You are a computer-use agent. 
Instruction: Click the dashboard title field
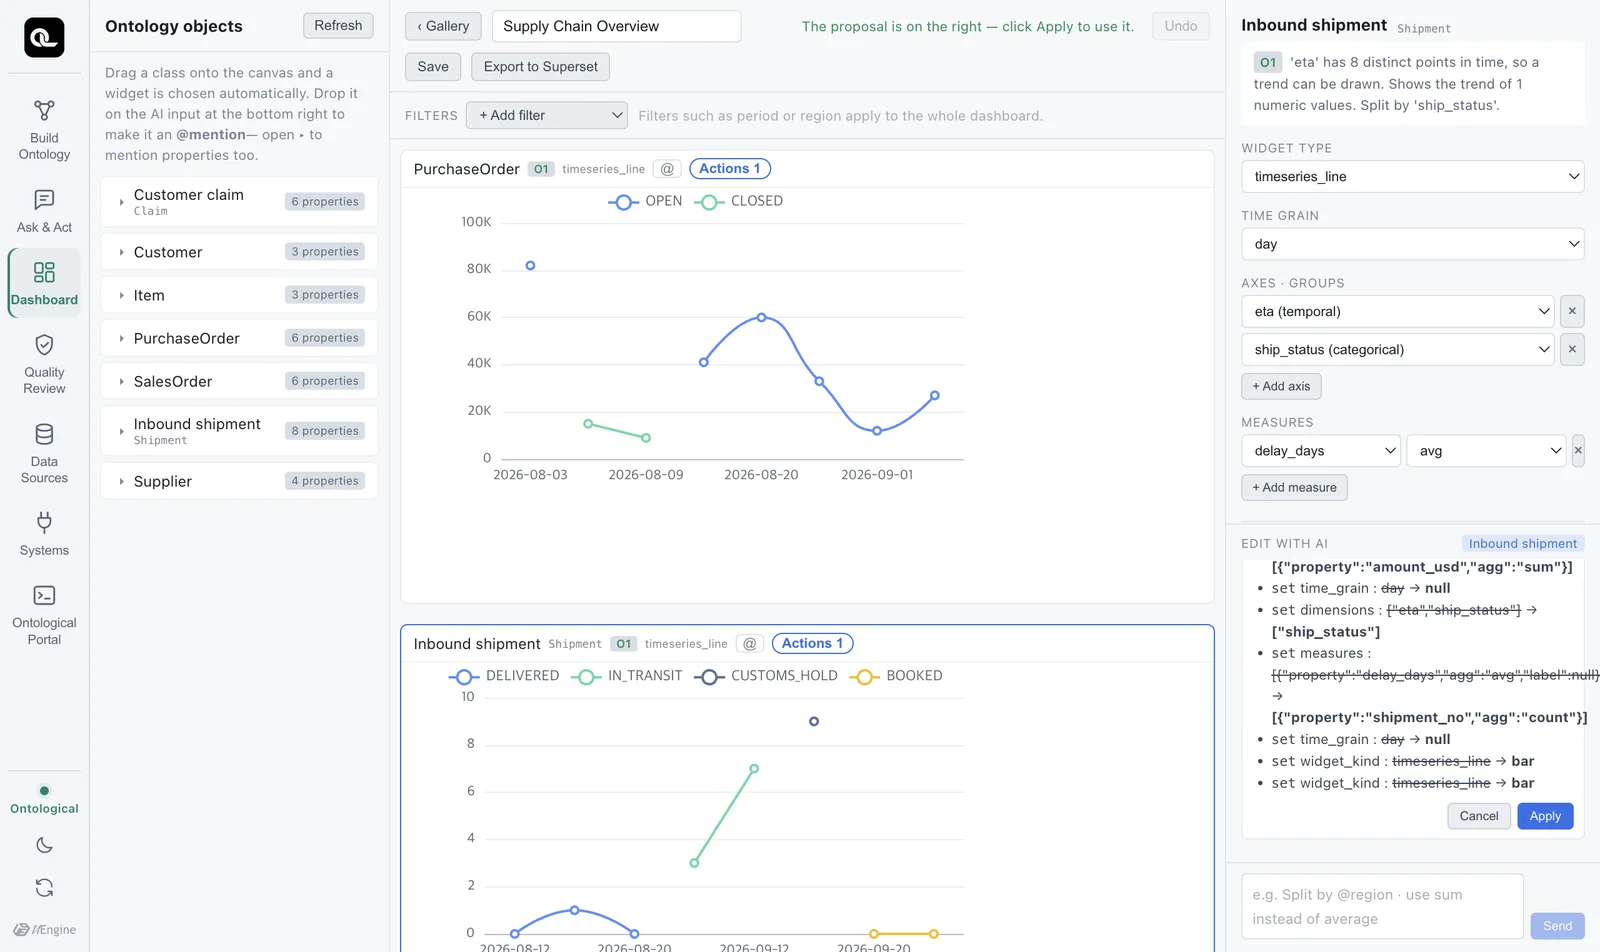[x=617, y=26]
